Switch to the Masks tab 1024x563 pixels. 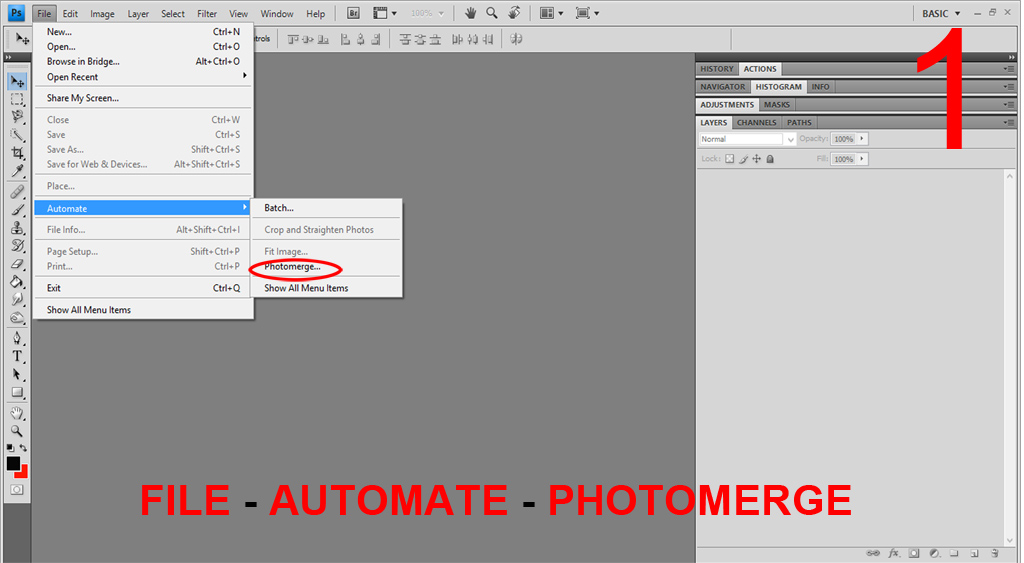pos(776,105)
